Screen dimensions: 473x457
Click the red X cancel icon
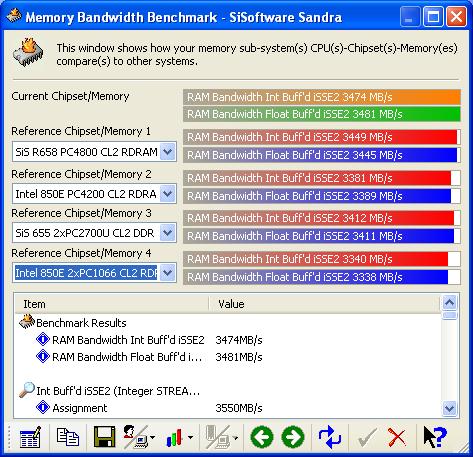click(x=396, y=437)
